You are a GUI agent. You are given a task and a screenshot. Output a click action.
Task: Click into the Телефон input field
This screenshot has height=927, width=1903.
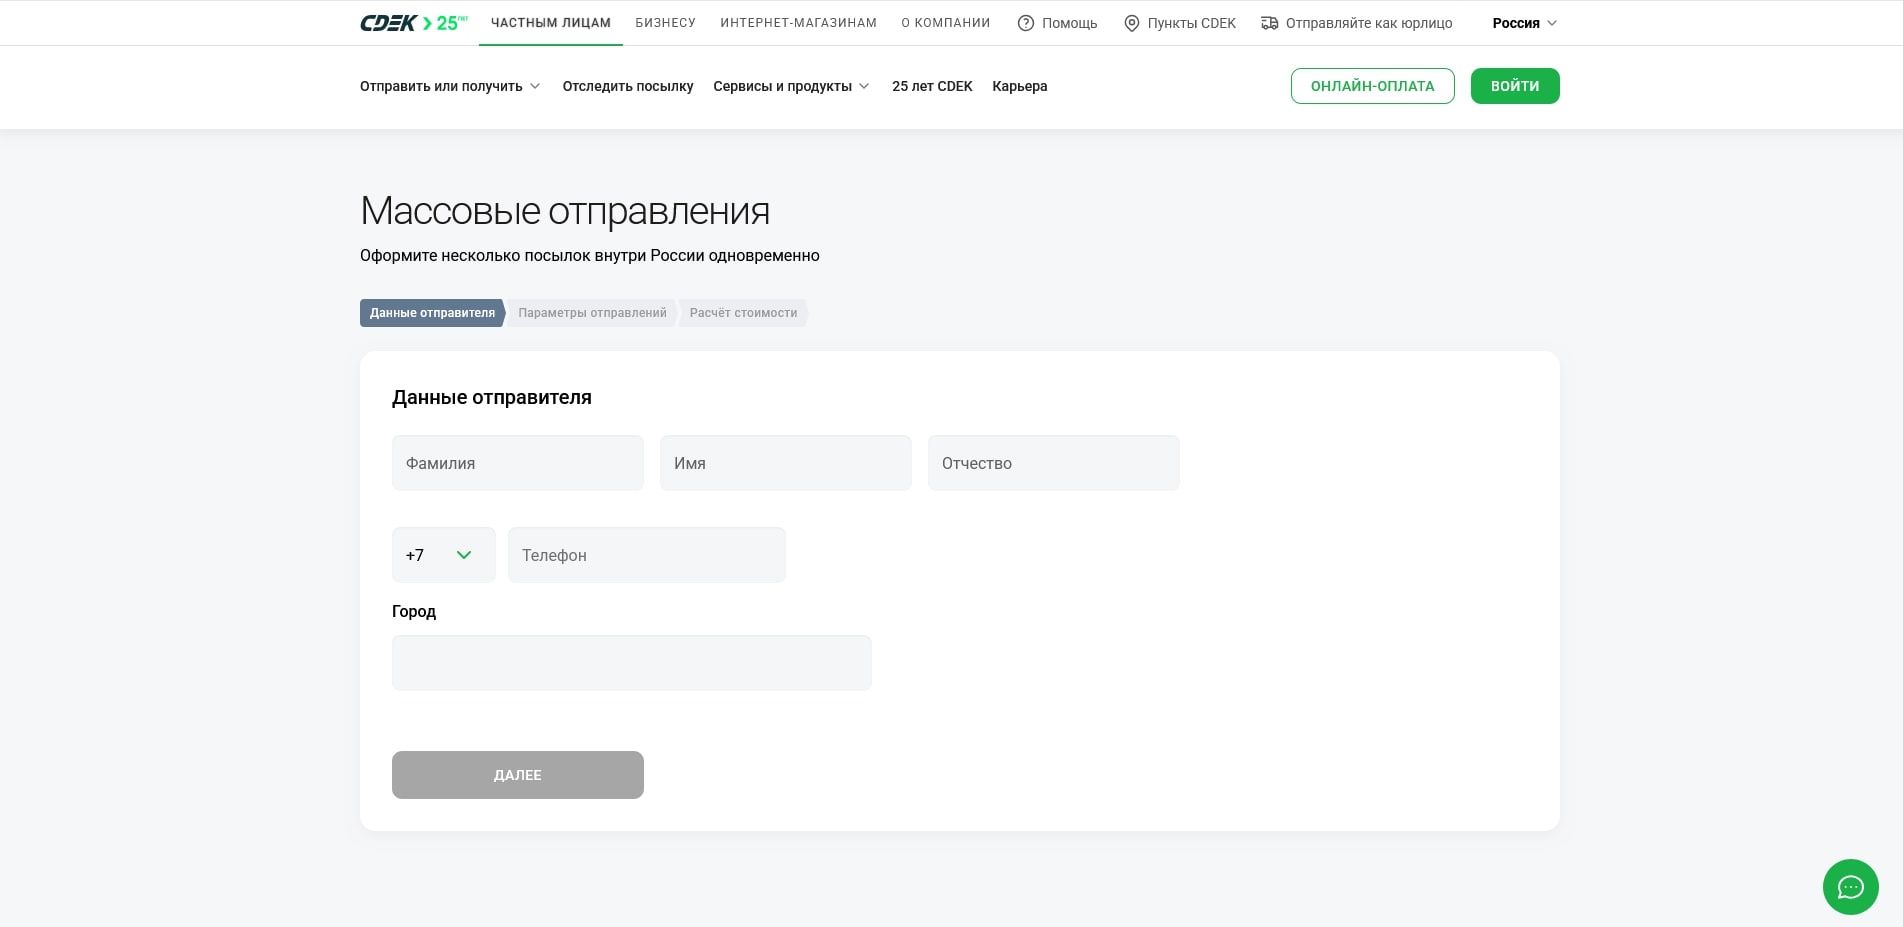click(646, 555)
